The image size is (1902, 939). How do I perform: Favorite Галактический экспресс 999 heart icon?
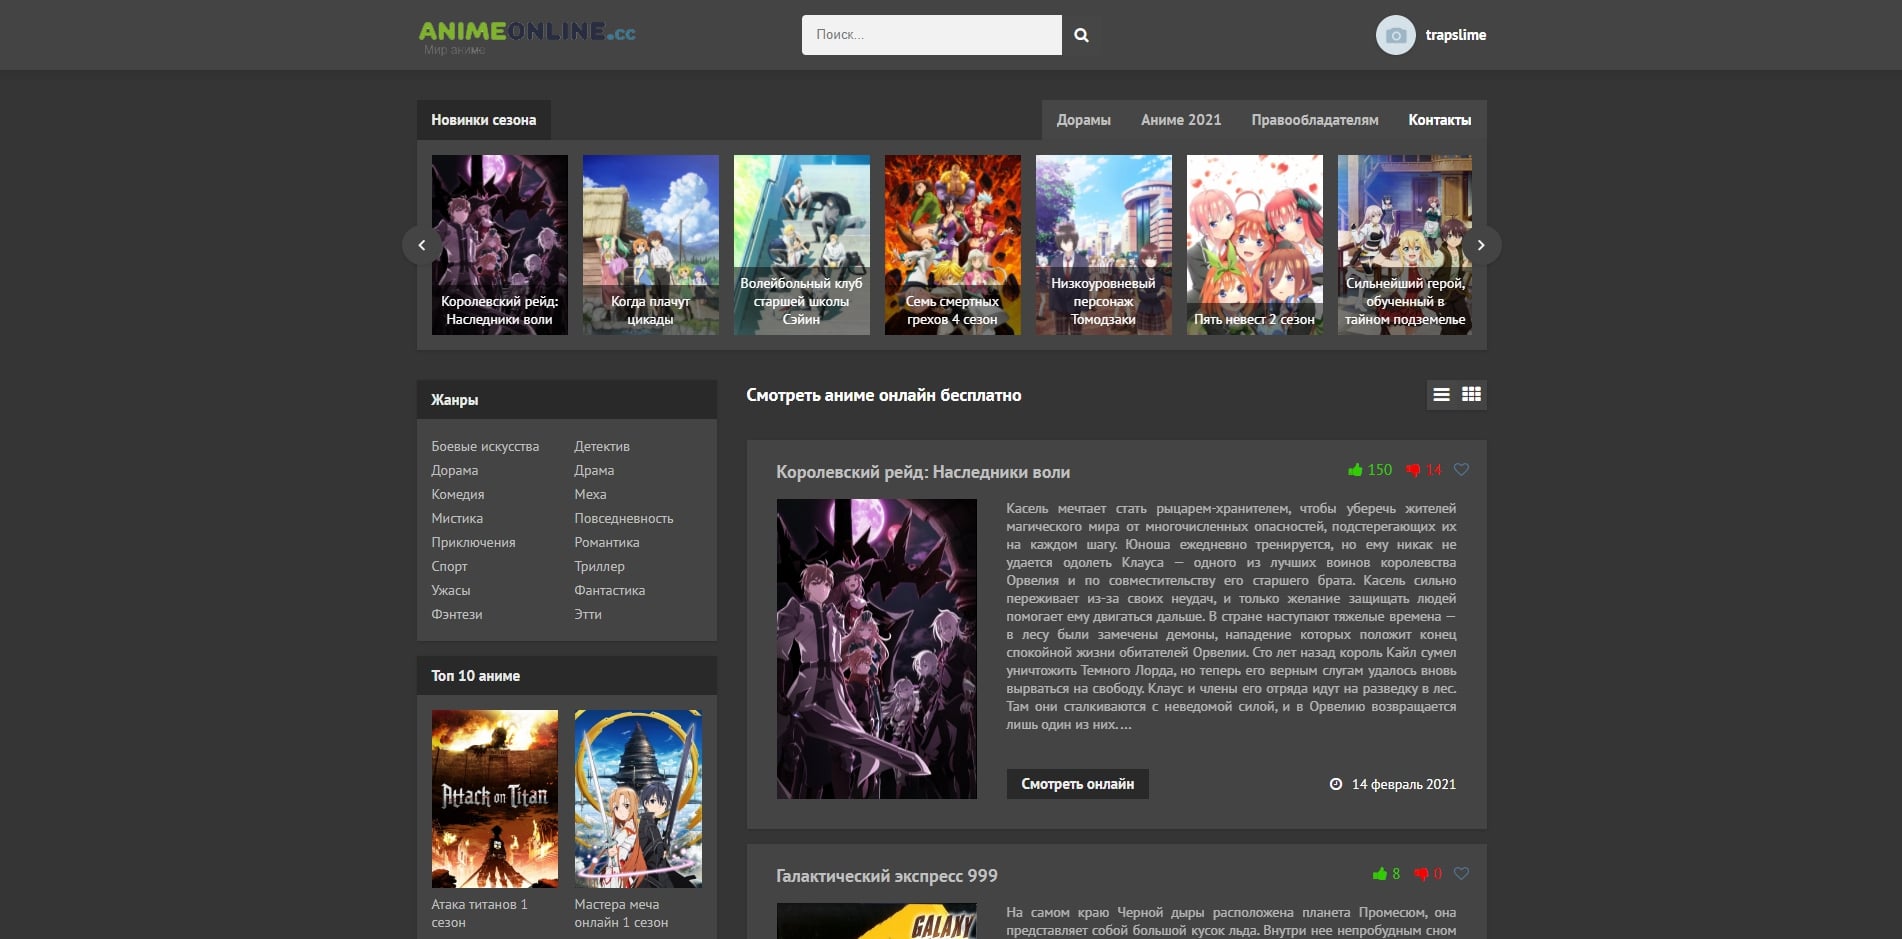(x=1461, y=873)
